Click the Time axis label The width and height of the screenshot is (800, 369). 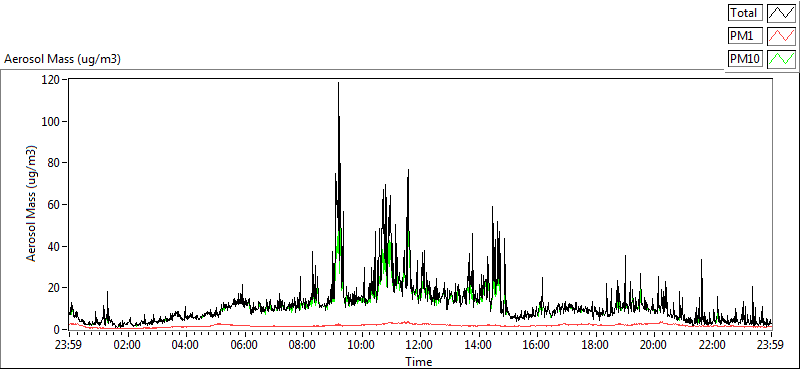tap(419, 362)
